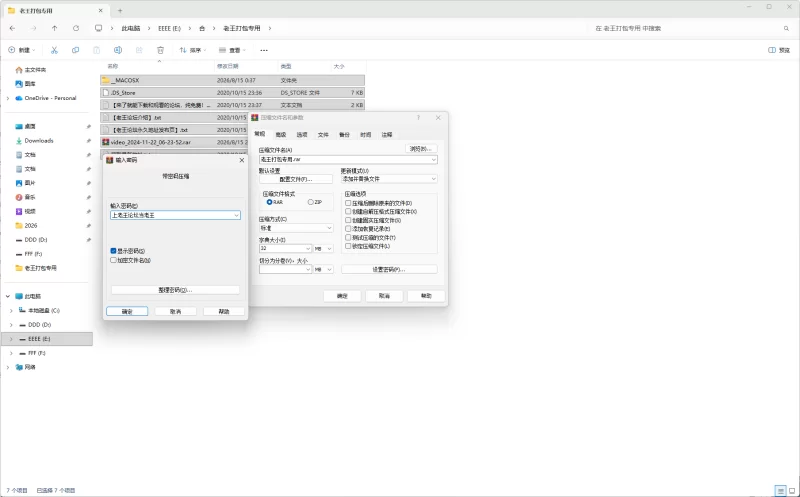
Task: Click the Share icon in Explorer toolbar
Action: tap(139, 50)
